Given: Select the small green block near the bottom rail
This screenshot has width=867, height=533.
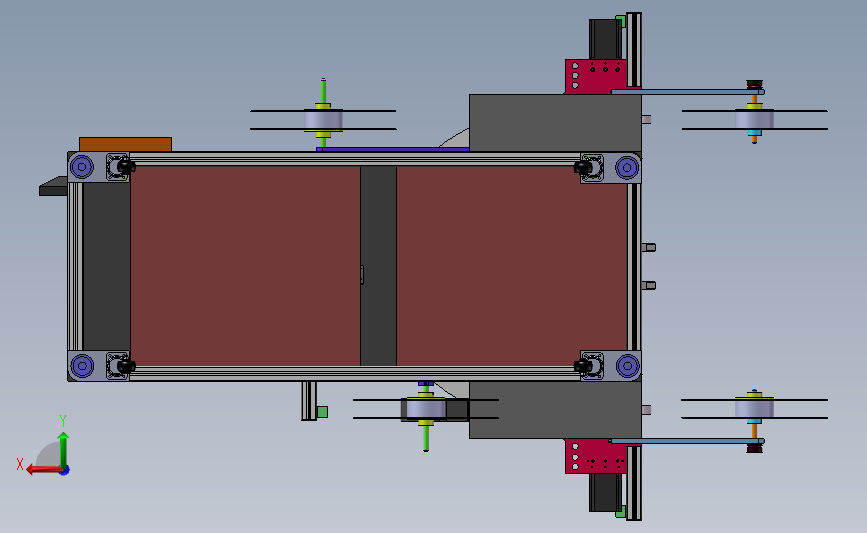Looking at the screenshot, I should [x=322, y=412].
